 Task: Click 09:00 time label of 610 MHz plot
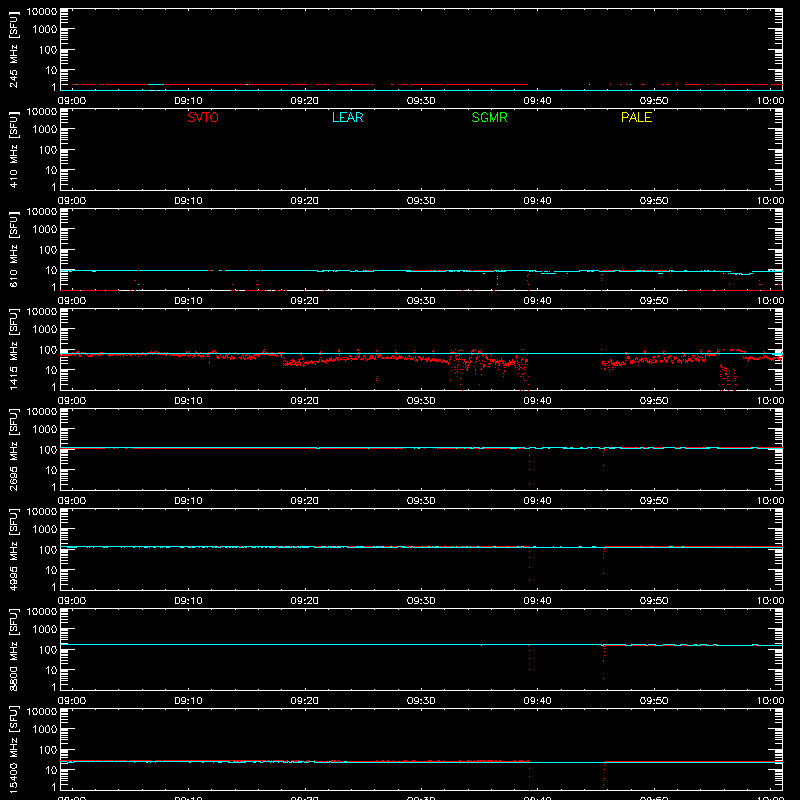[x=72, y=301]
